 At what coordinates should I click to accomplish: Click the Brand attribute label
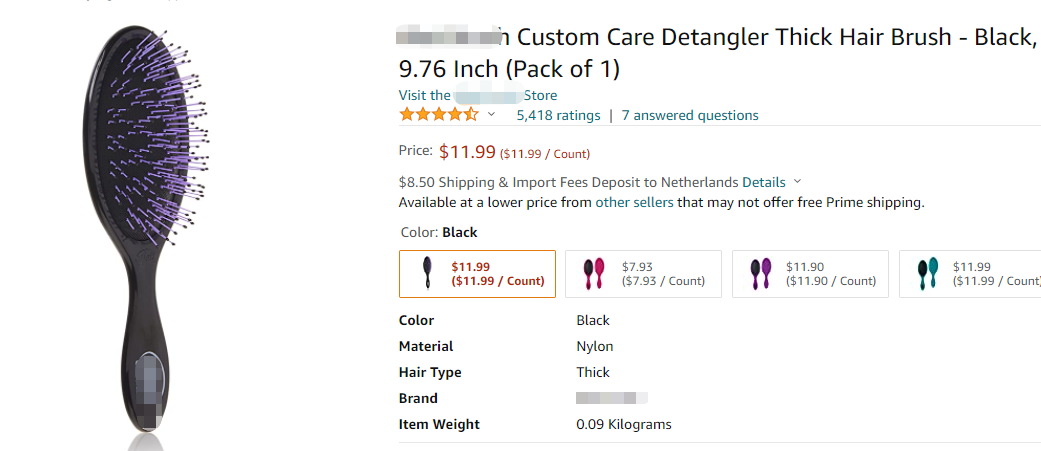(418, 398)
